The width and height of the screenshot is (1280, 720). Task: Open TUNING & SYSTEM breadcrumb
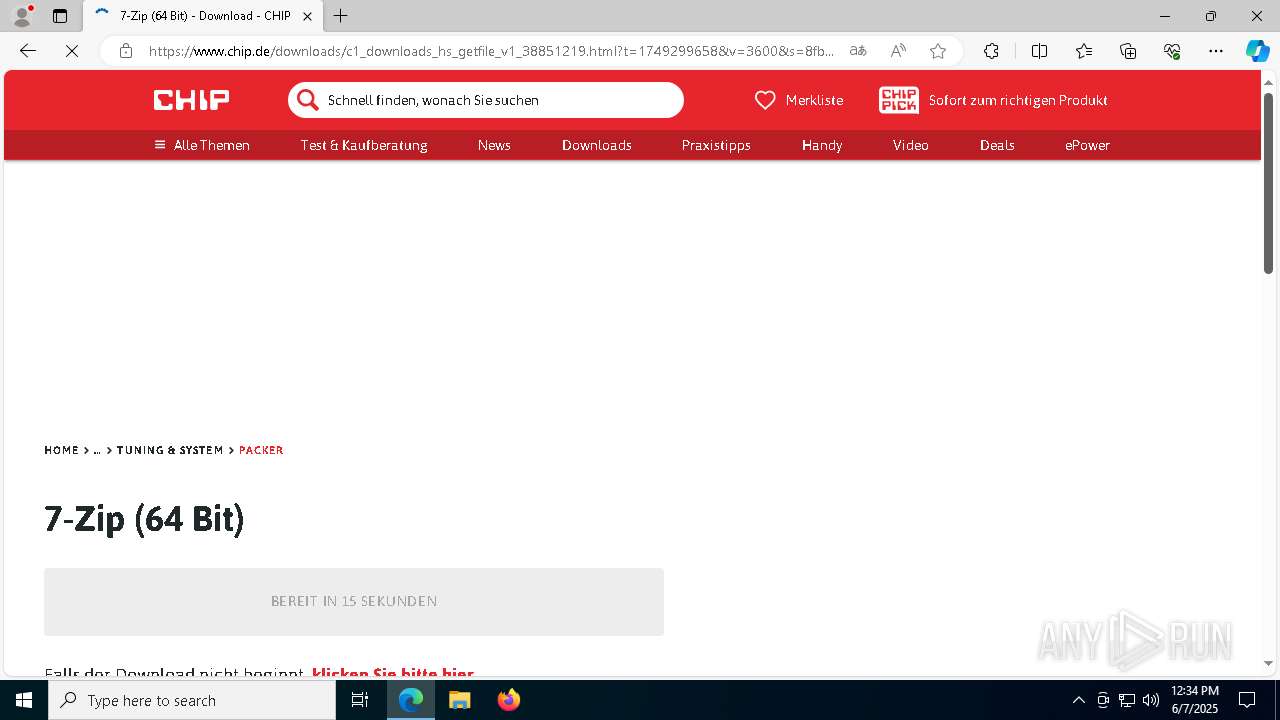[x=170, y=450]
